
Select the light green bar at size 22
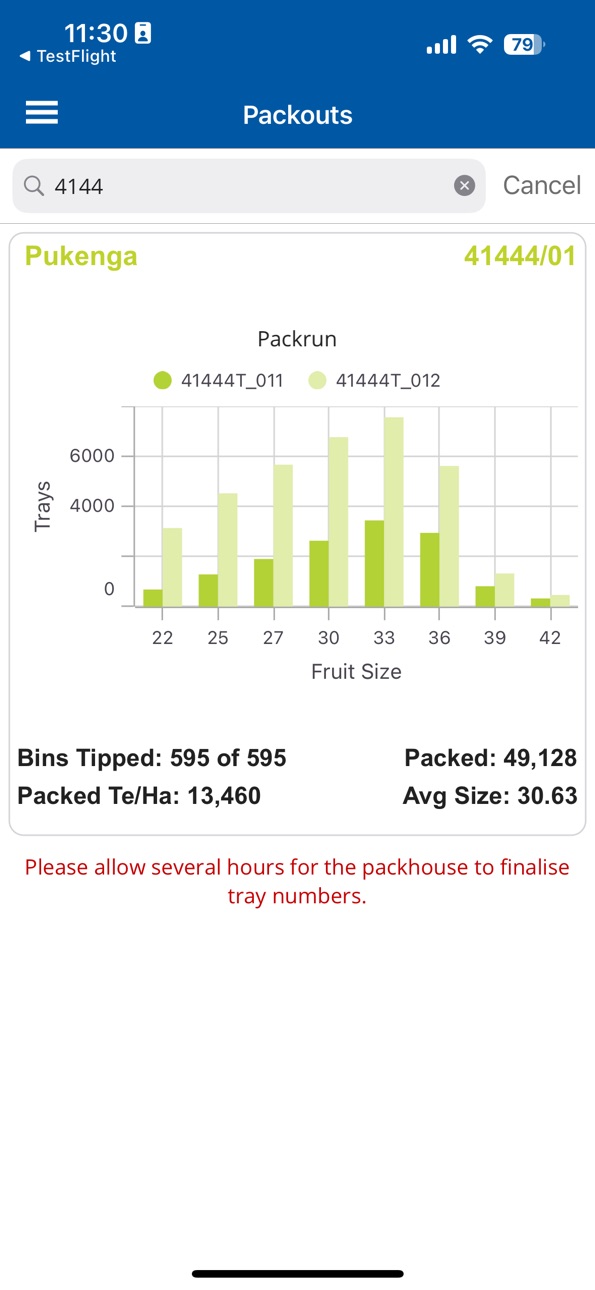click(x=172, y=567)
